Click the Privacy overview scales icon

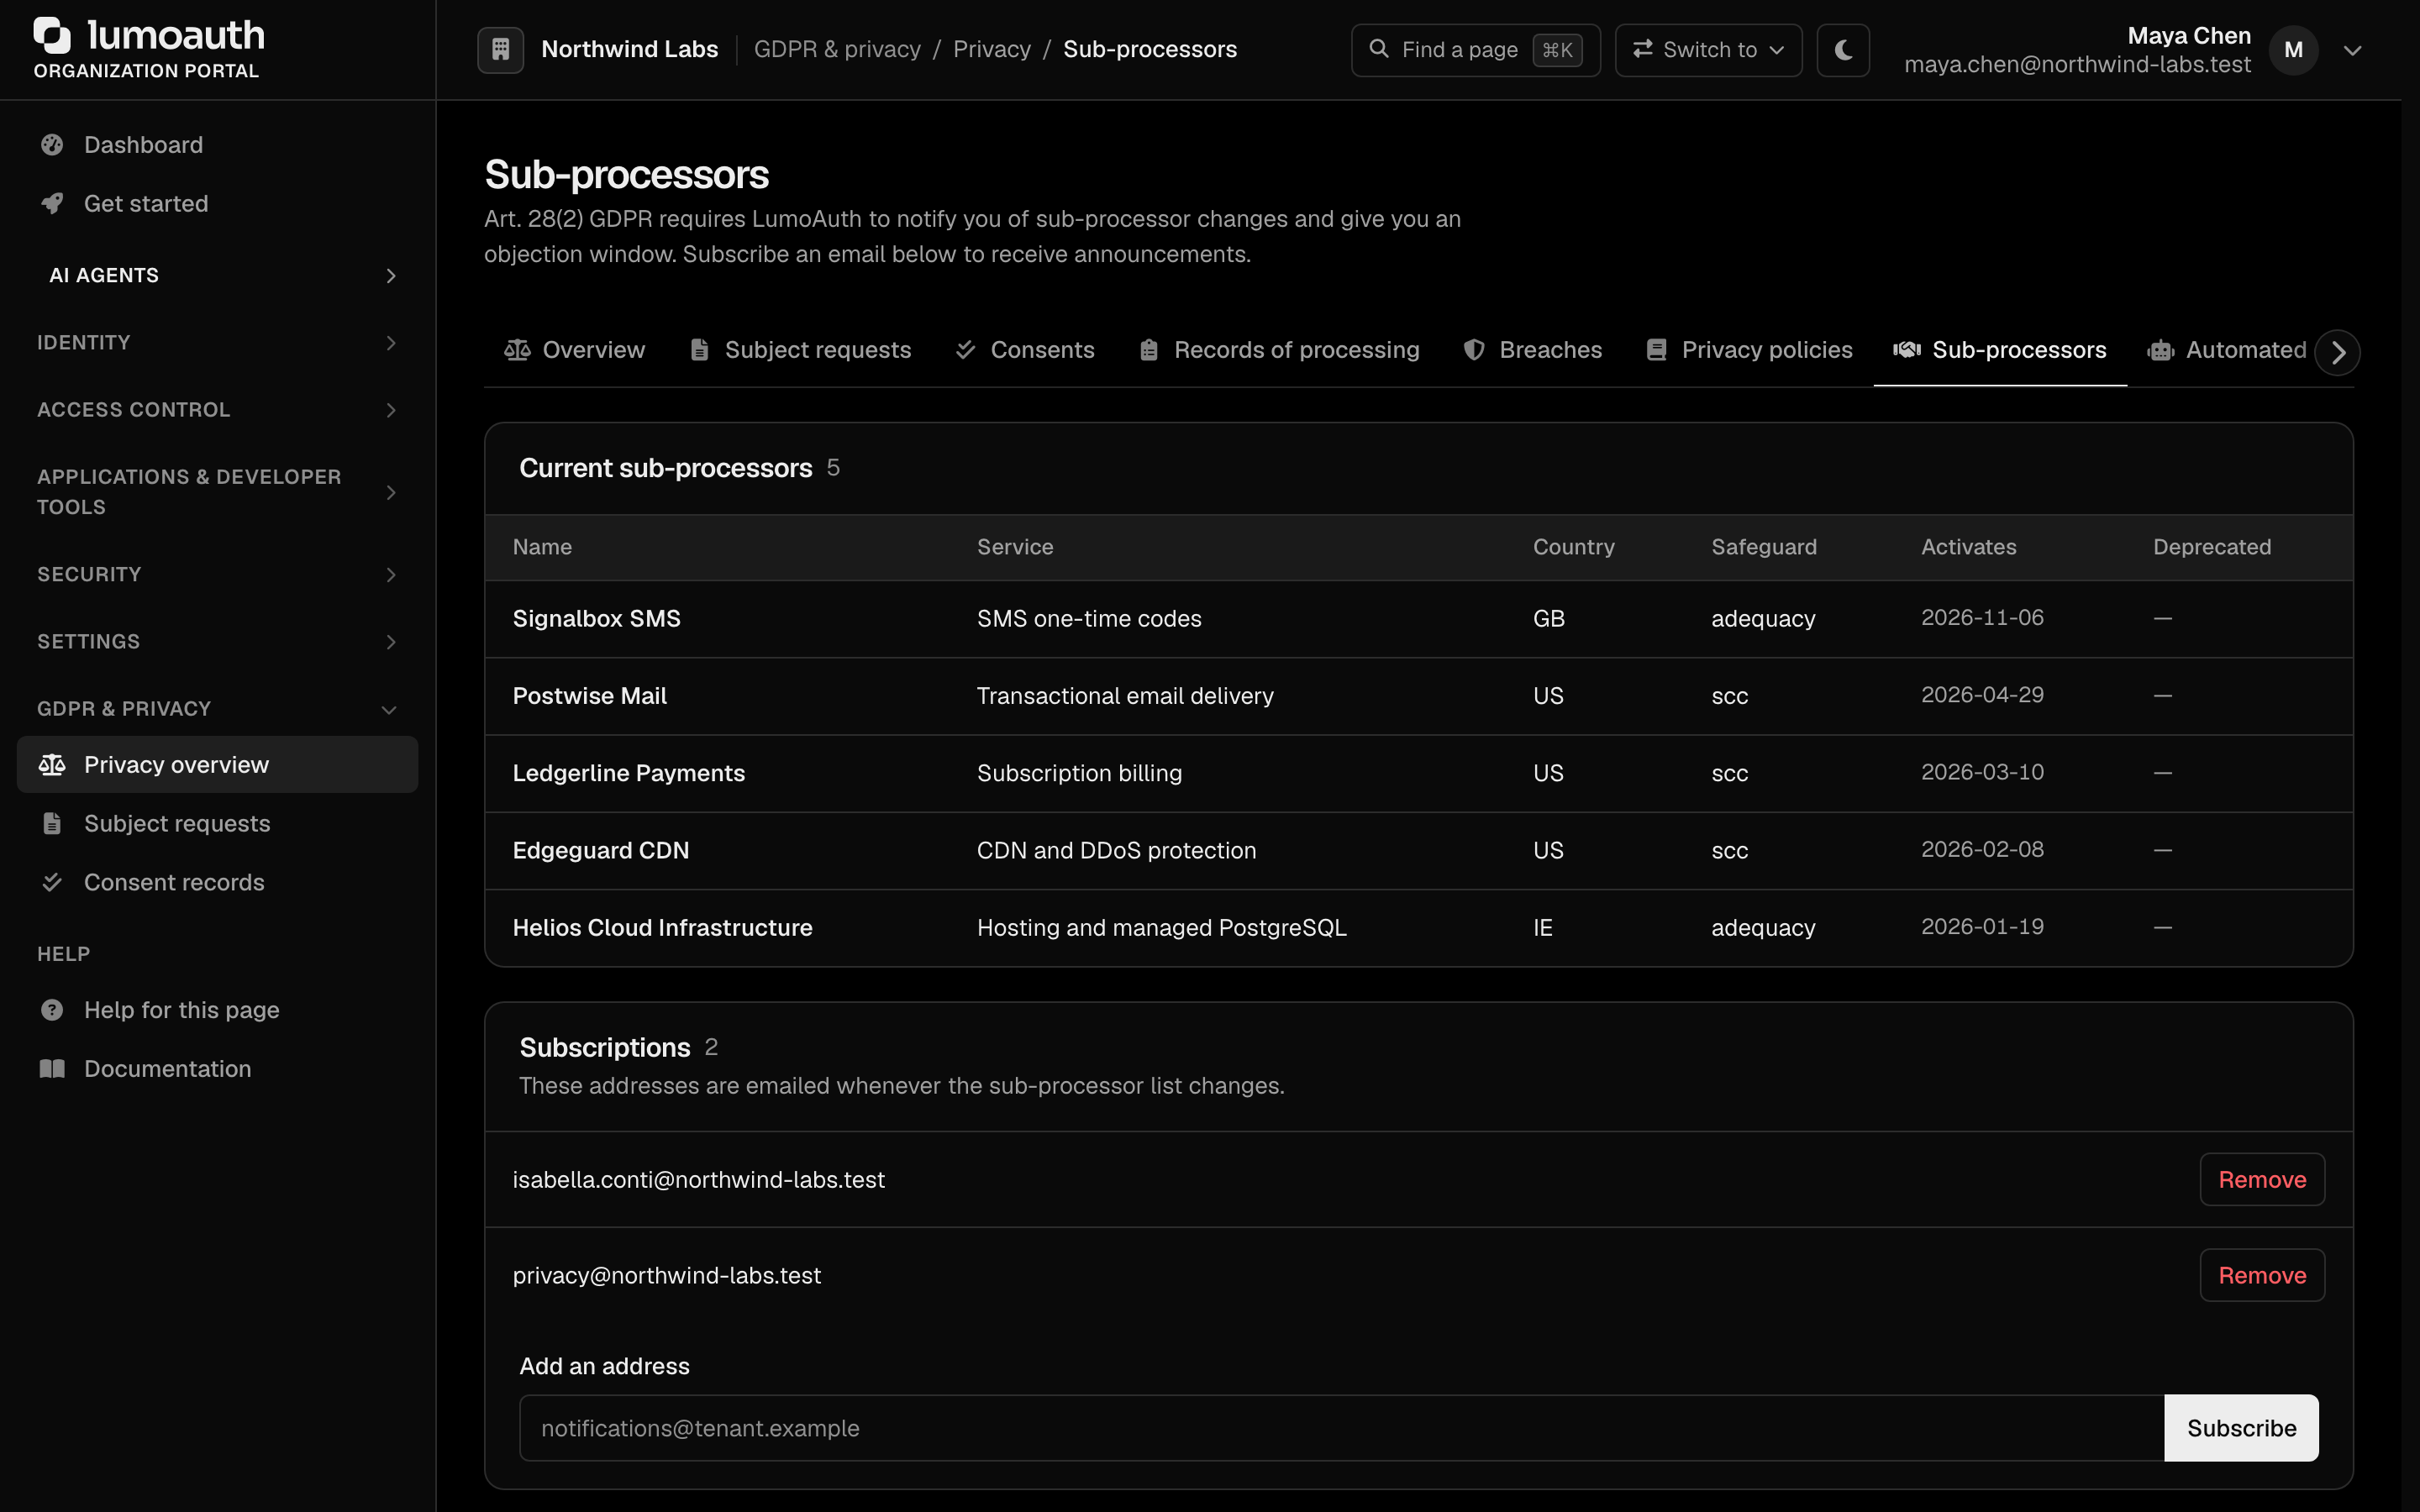pyautogui.click(x=52, y=765)
